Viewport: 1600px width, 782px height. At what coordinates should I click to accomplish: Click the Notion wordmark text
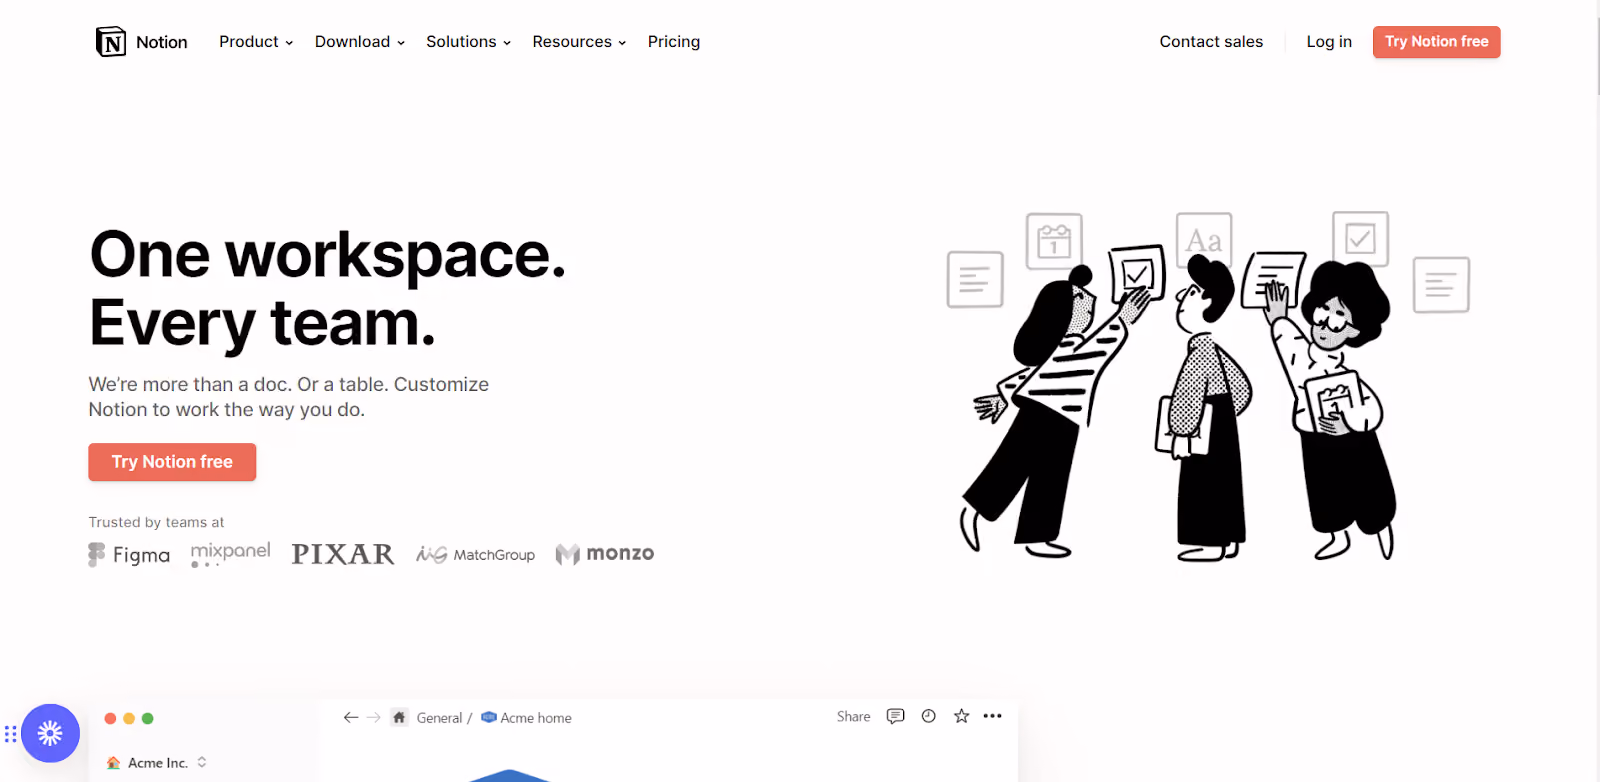(162, 42)
